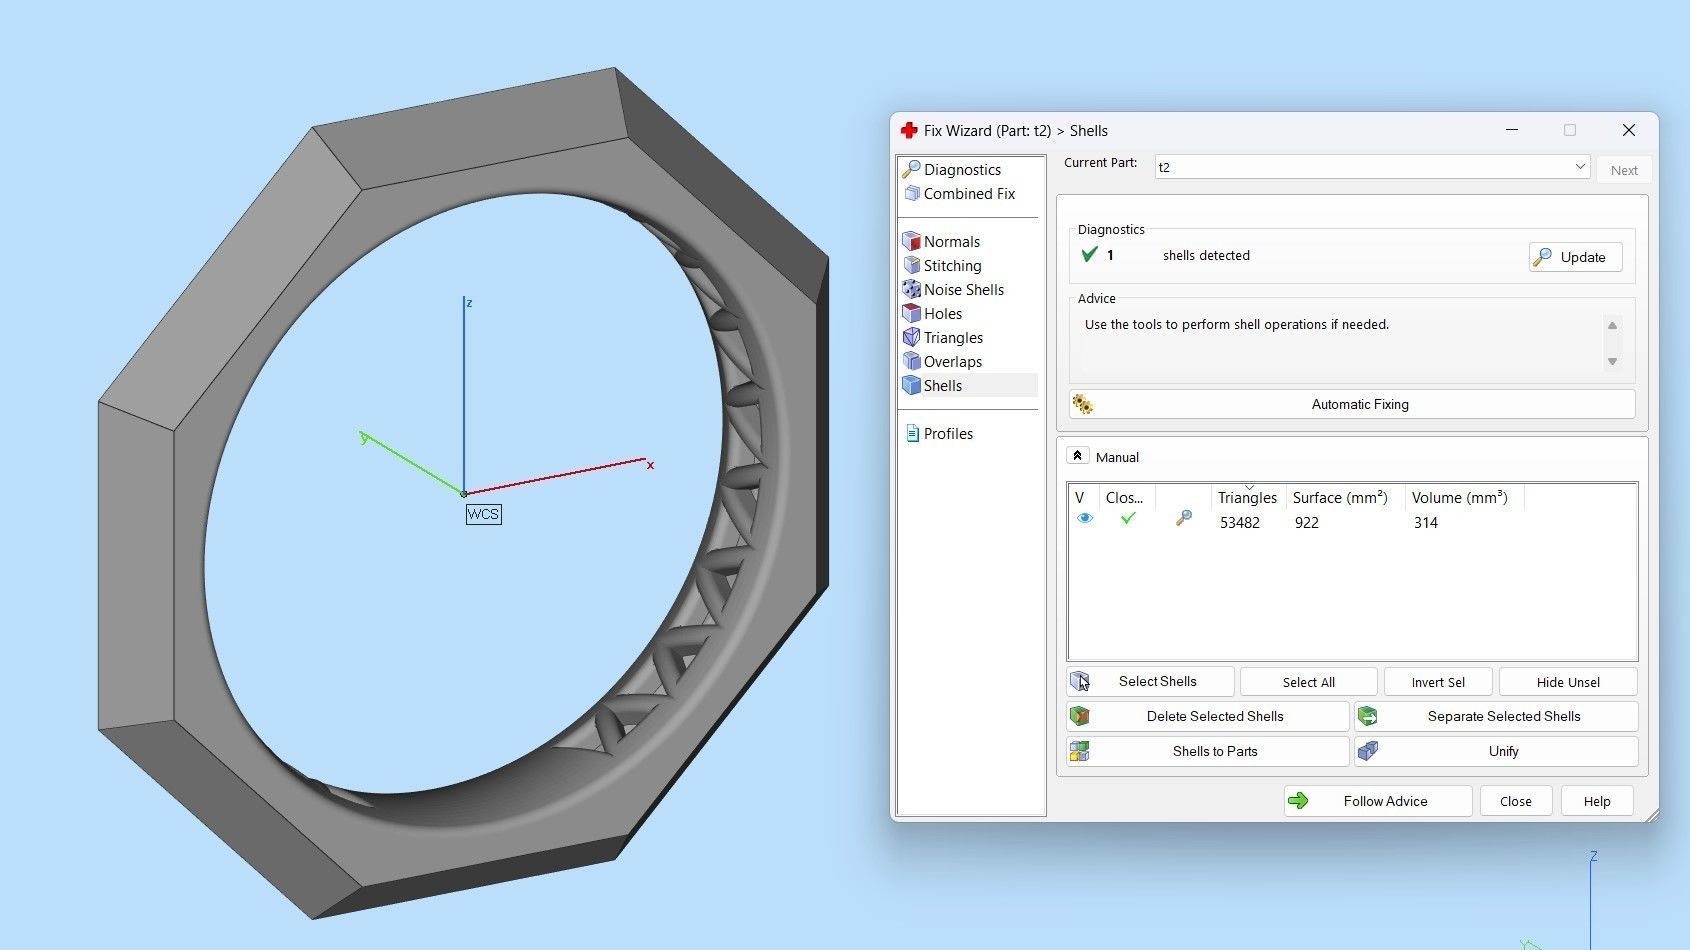Click Delete Selected Shells
Screen dimensions: 1690x950
[1208, 716]
